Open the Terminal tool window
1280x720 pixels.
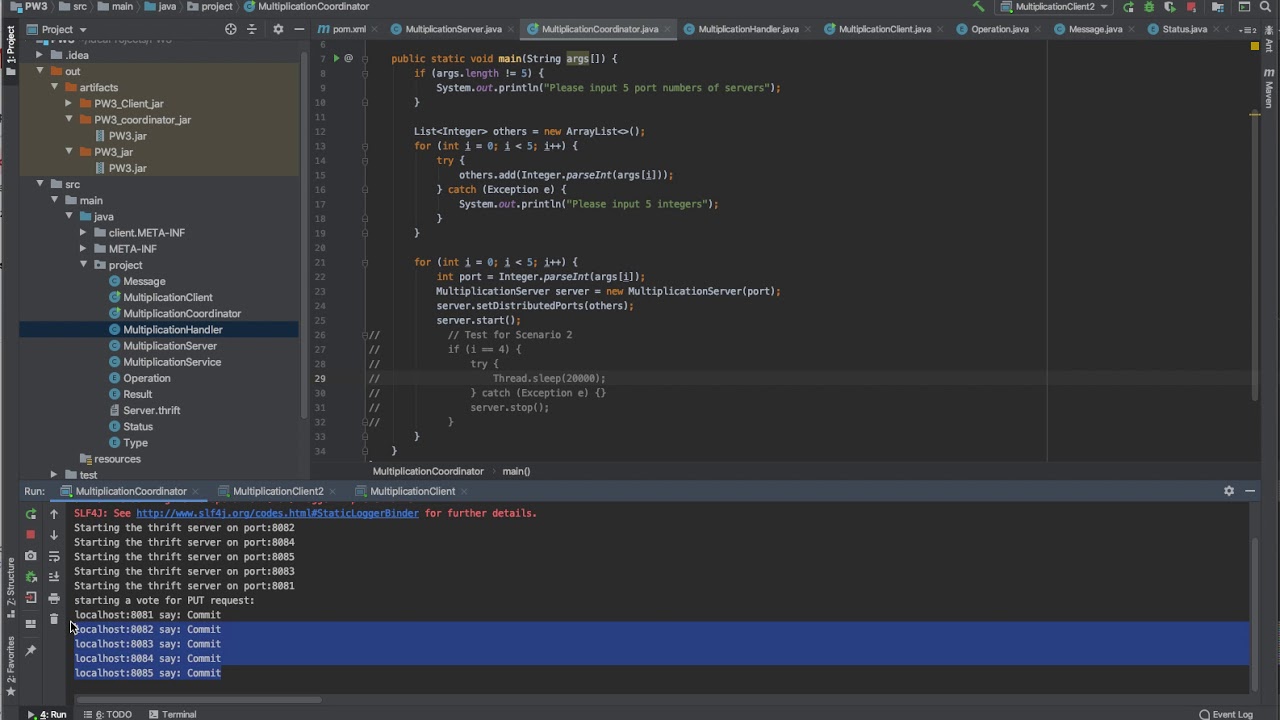click(172, 714)
